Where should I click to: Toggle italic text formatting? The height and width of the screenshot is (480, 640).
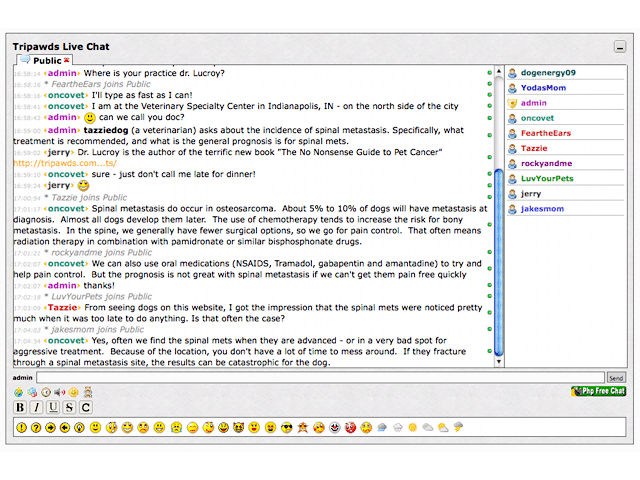[36, 407]
